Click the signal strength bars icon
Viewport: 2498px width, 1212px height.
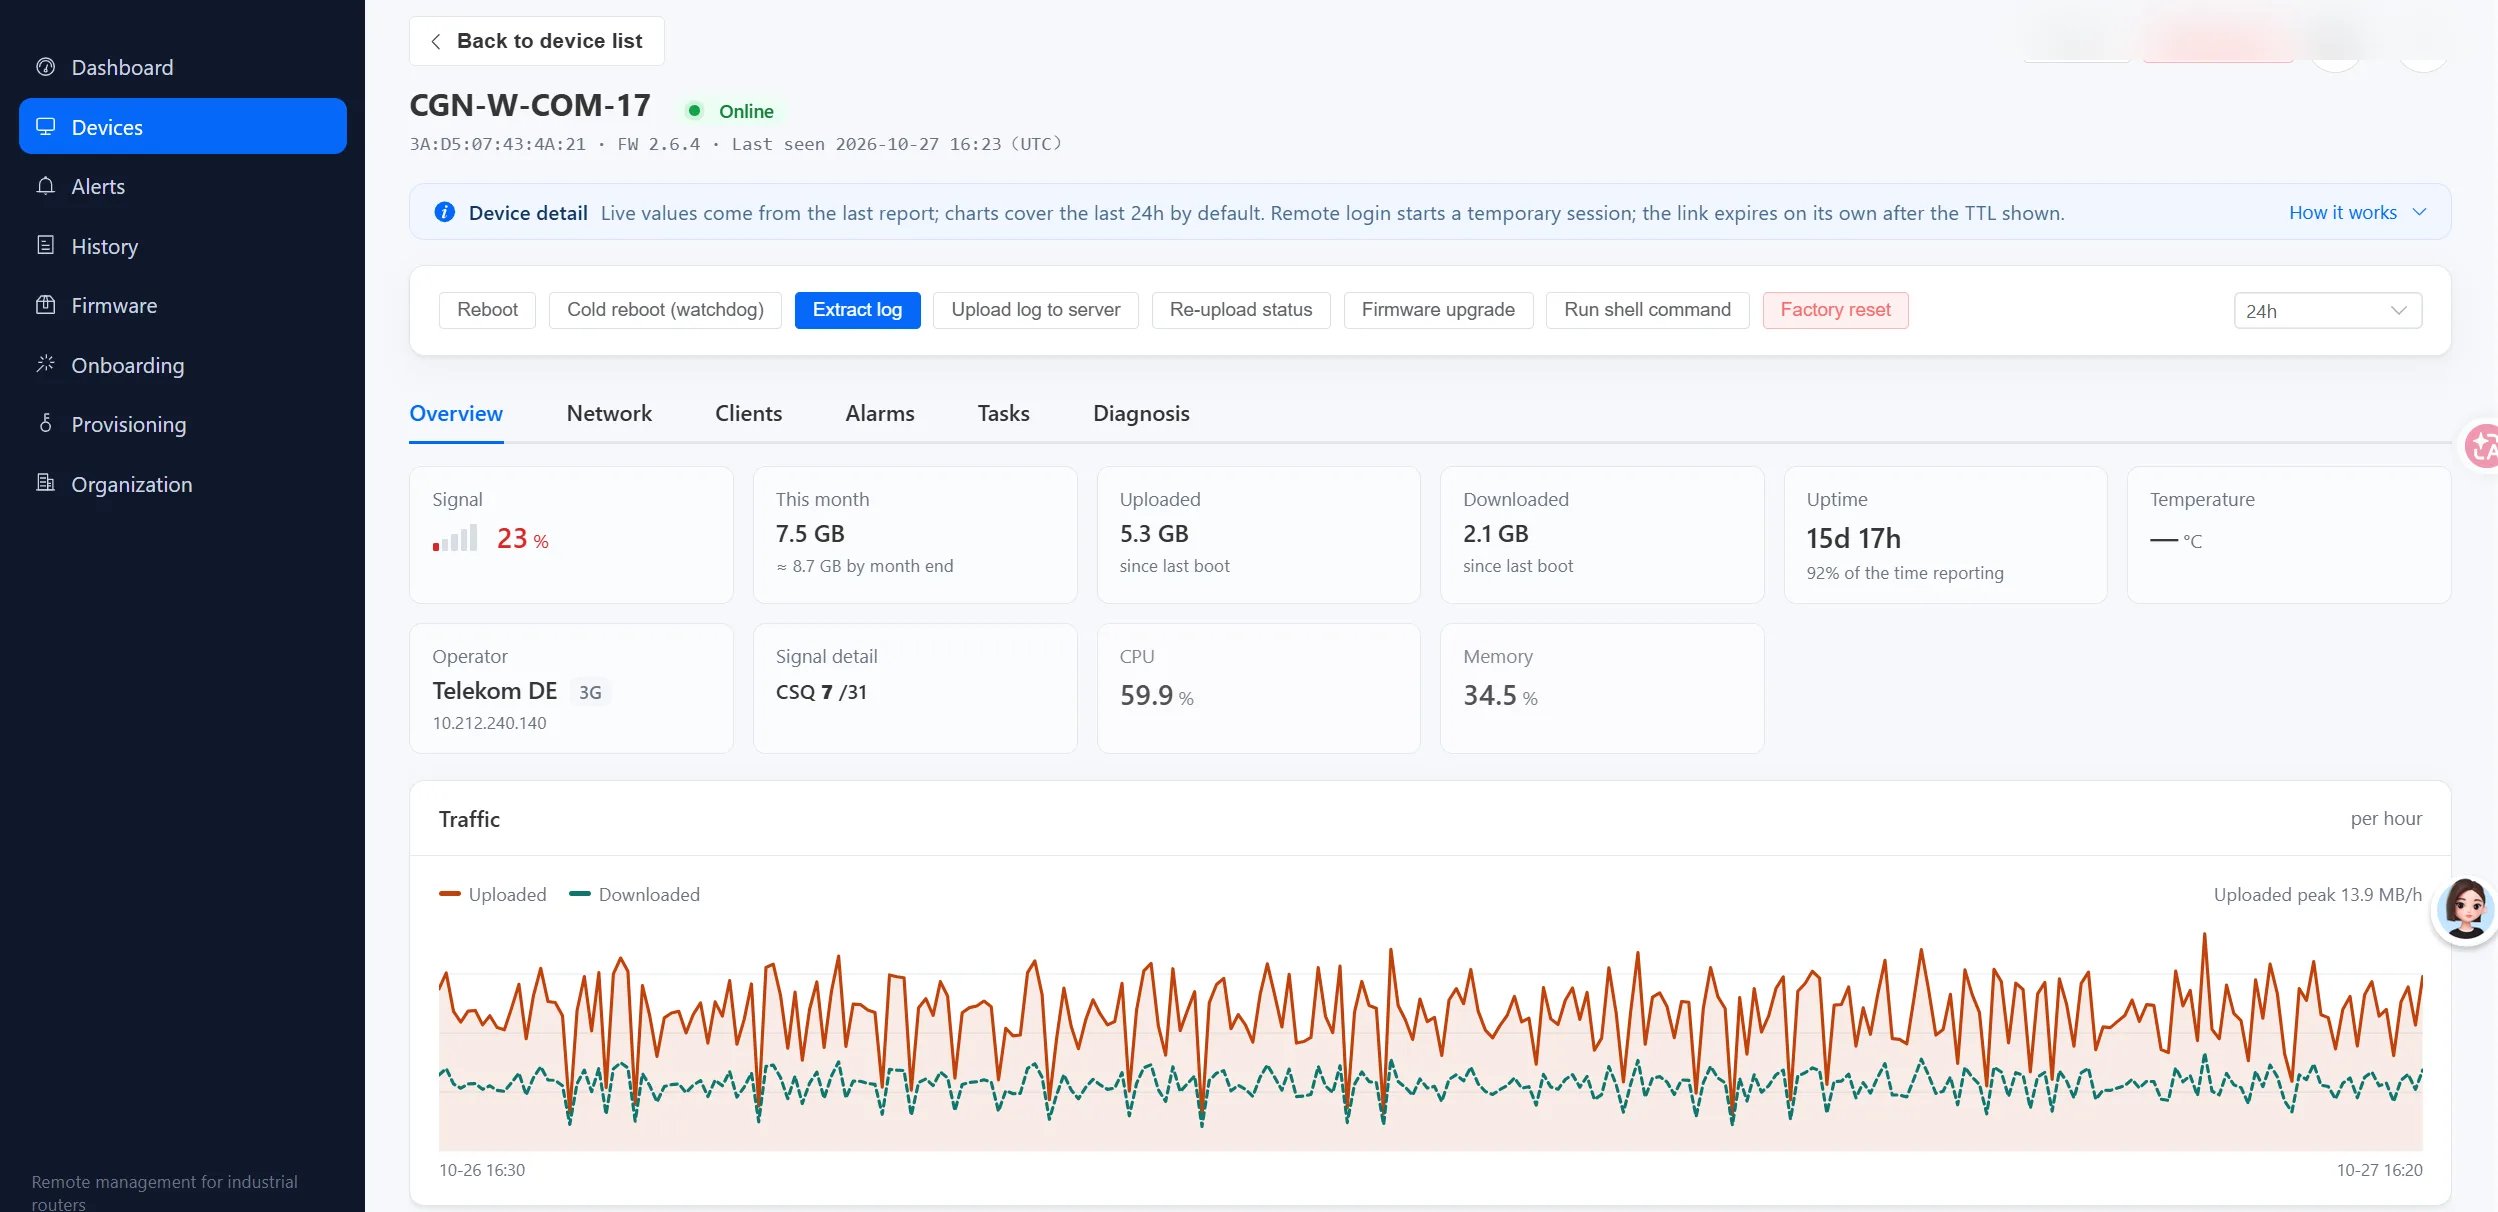click(455, 538)
